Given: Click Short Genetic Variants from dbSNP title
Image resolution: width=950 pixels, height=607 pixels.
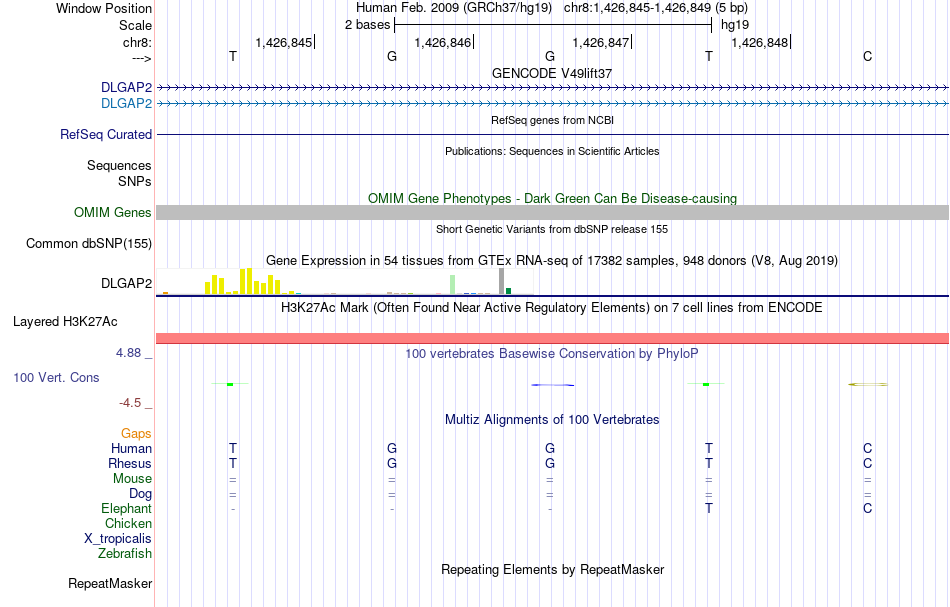Looking at the screenshot, I should coord(552,230).
